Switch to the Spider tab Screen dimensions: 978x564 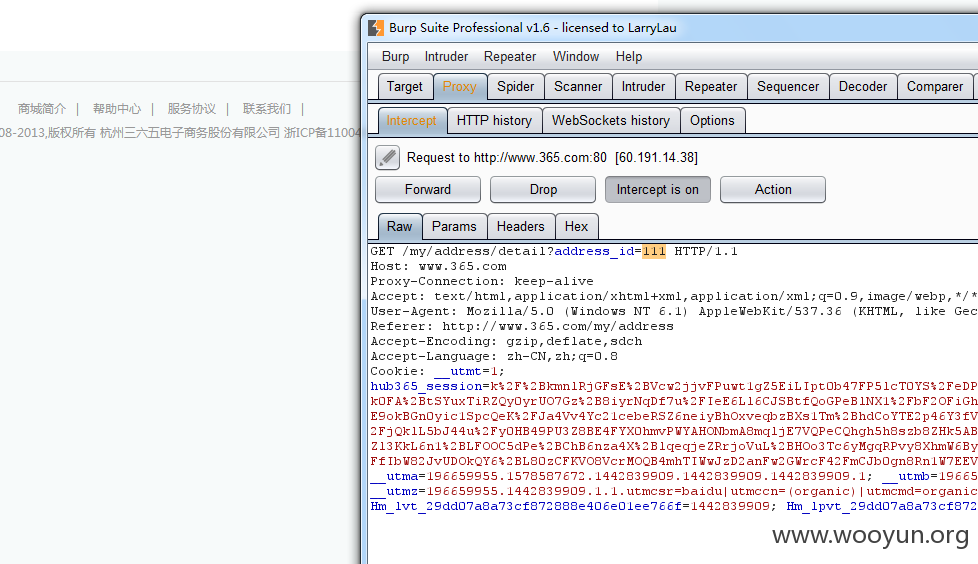coord(516,87)
